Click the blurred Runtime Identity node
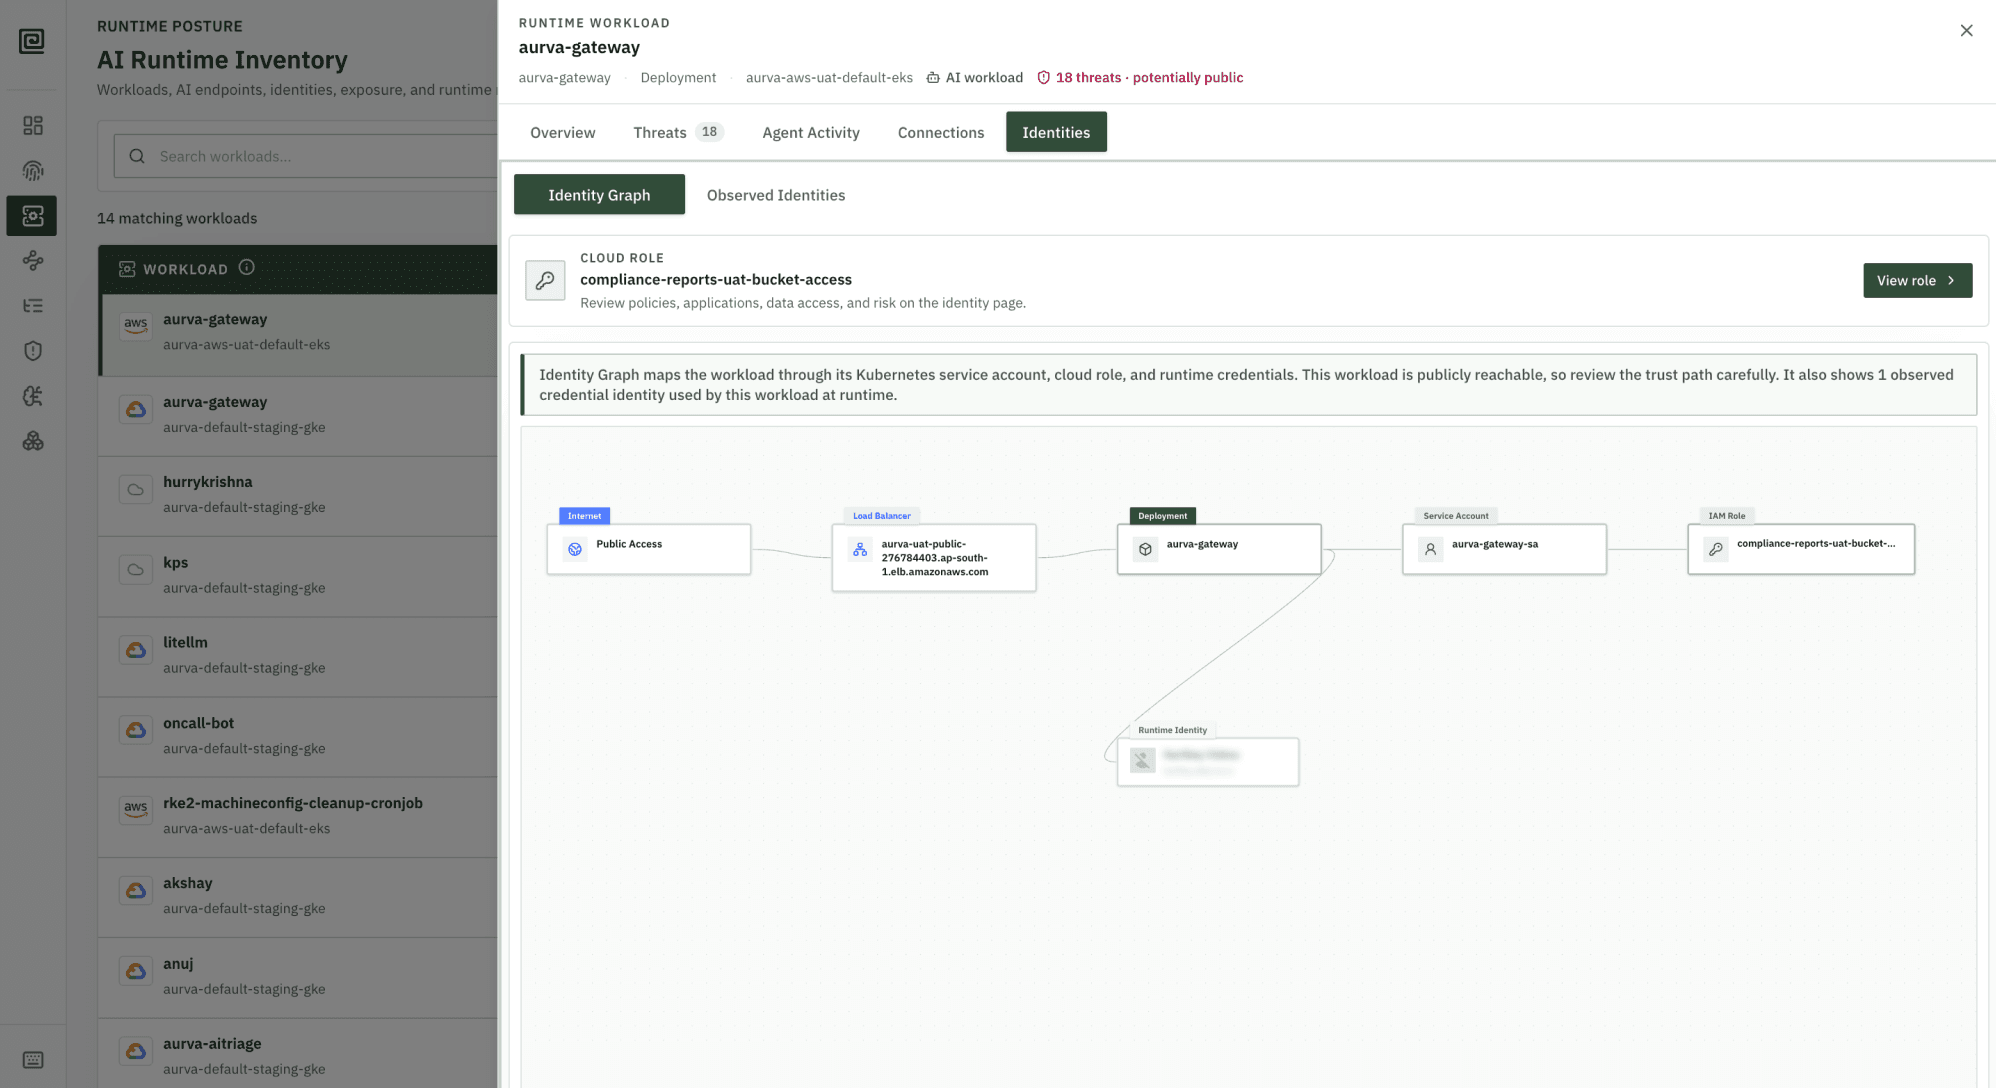The height and width of the screenshot is (1088, 1996). (x=1208, y=762)
